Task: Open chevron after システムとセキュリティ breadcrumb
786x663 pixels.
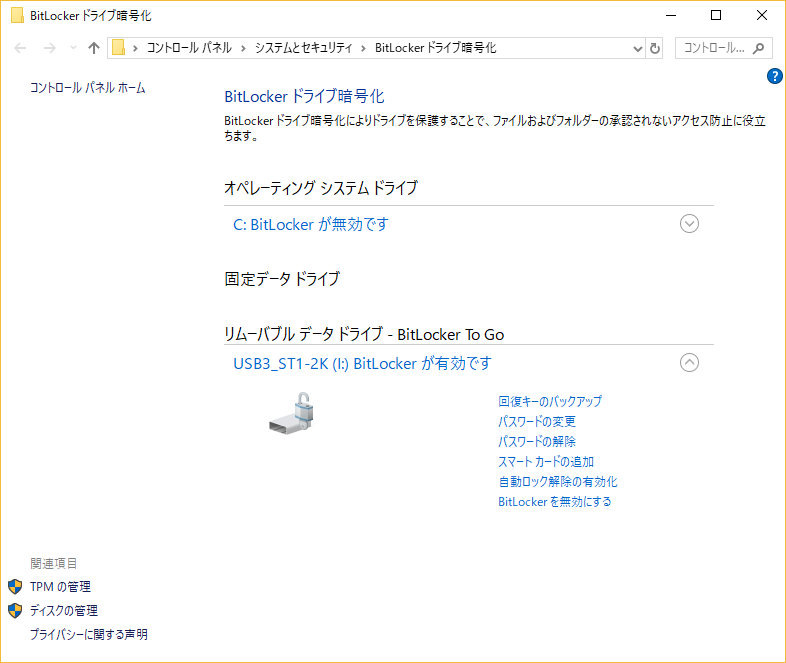Action: [x=363, y=48]
